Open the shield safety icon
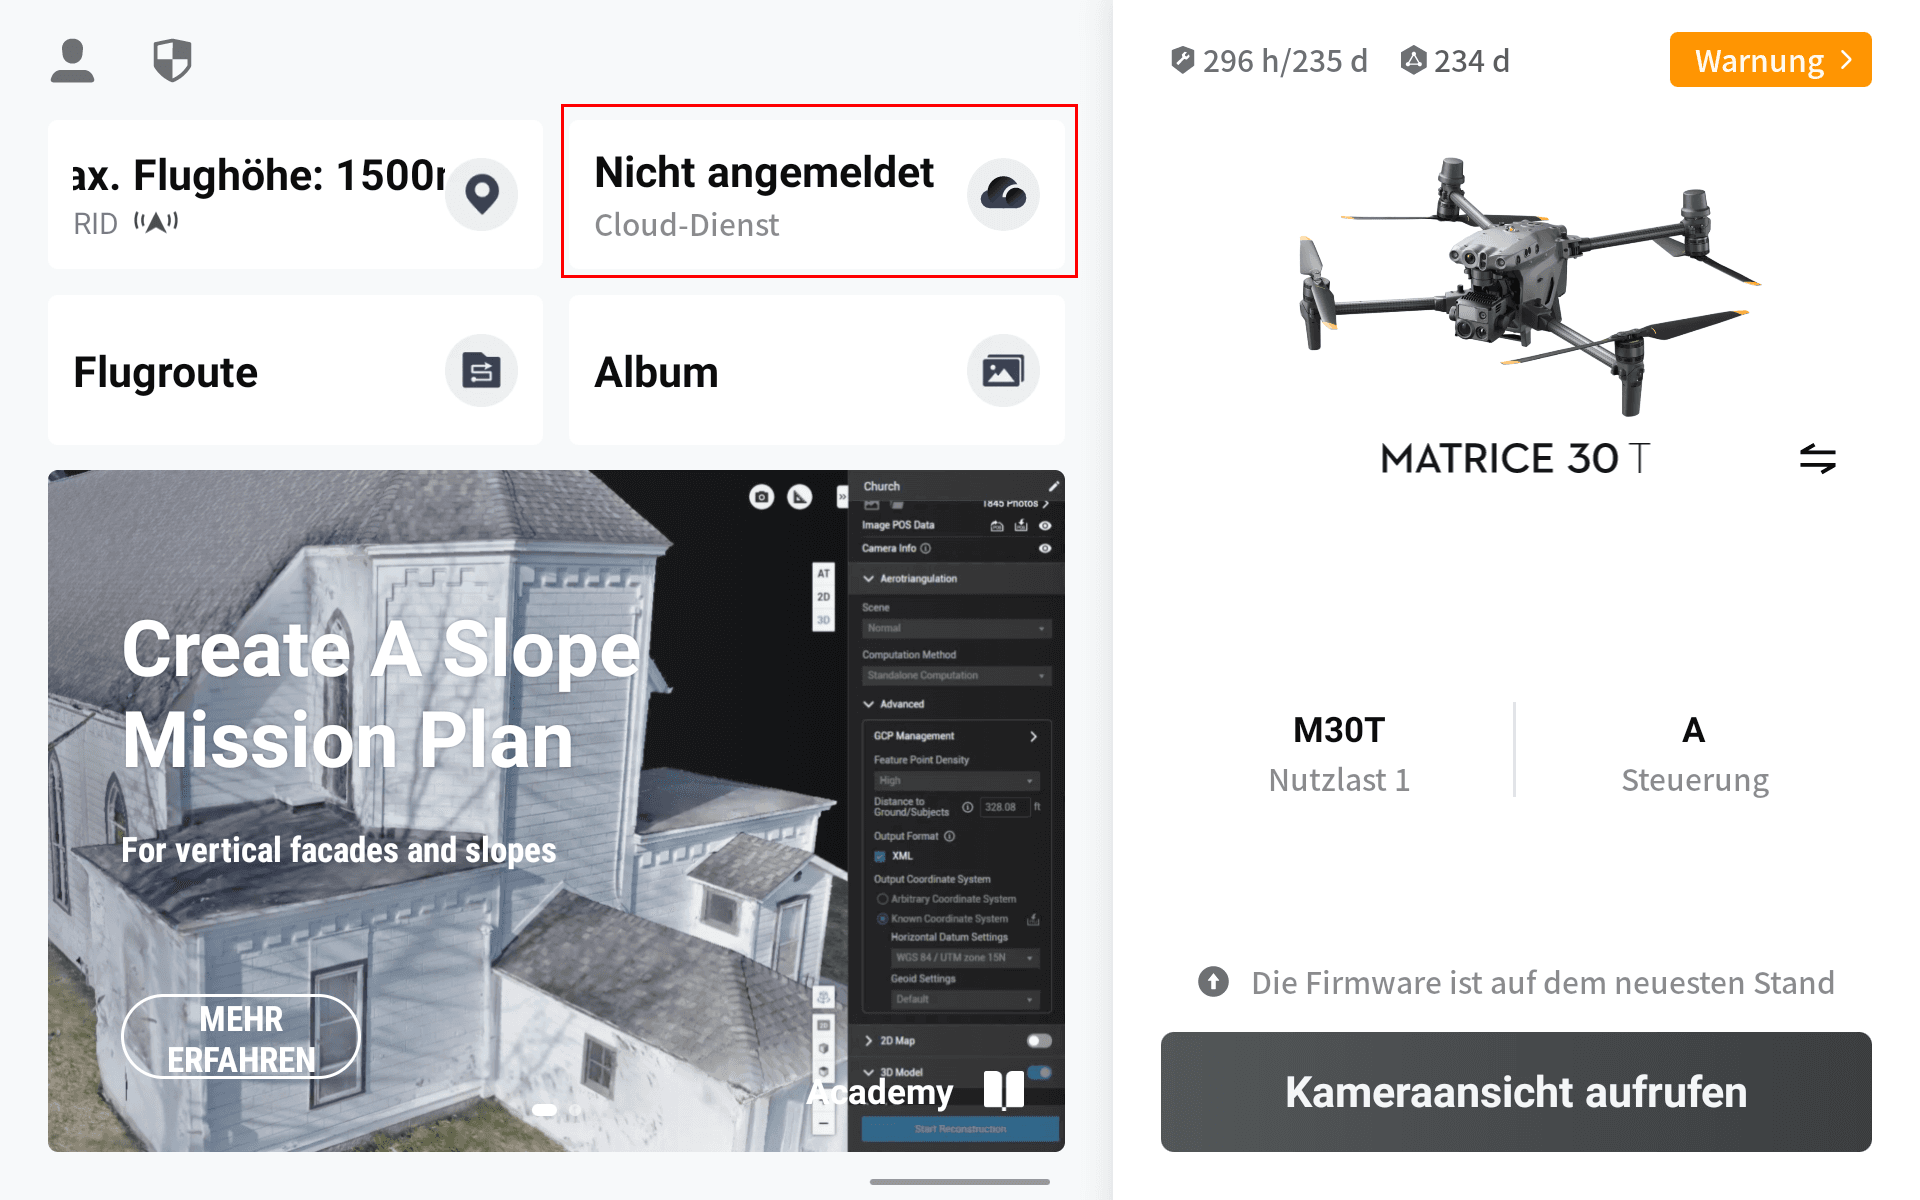 tap(172, 61)
